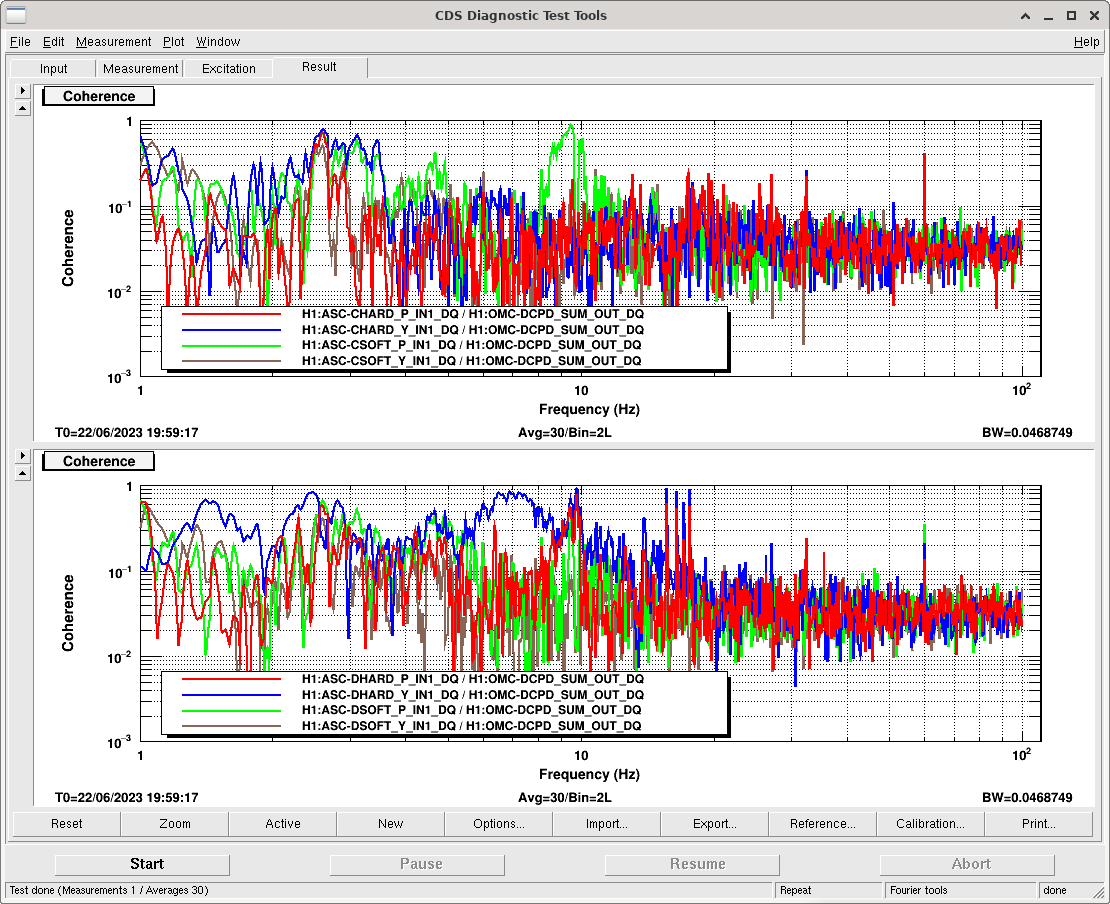Viewport: 1110px width, 904px height.
Task: Open the bottom plot's Coherence title box
Action: 98,461
